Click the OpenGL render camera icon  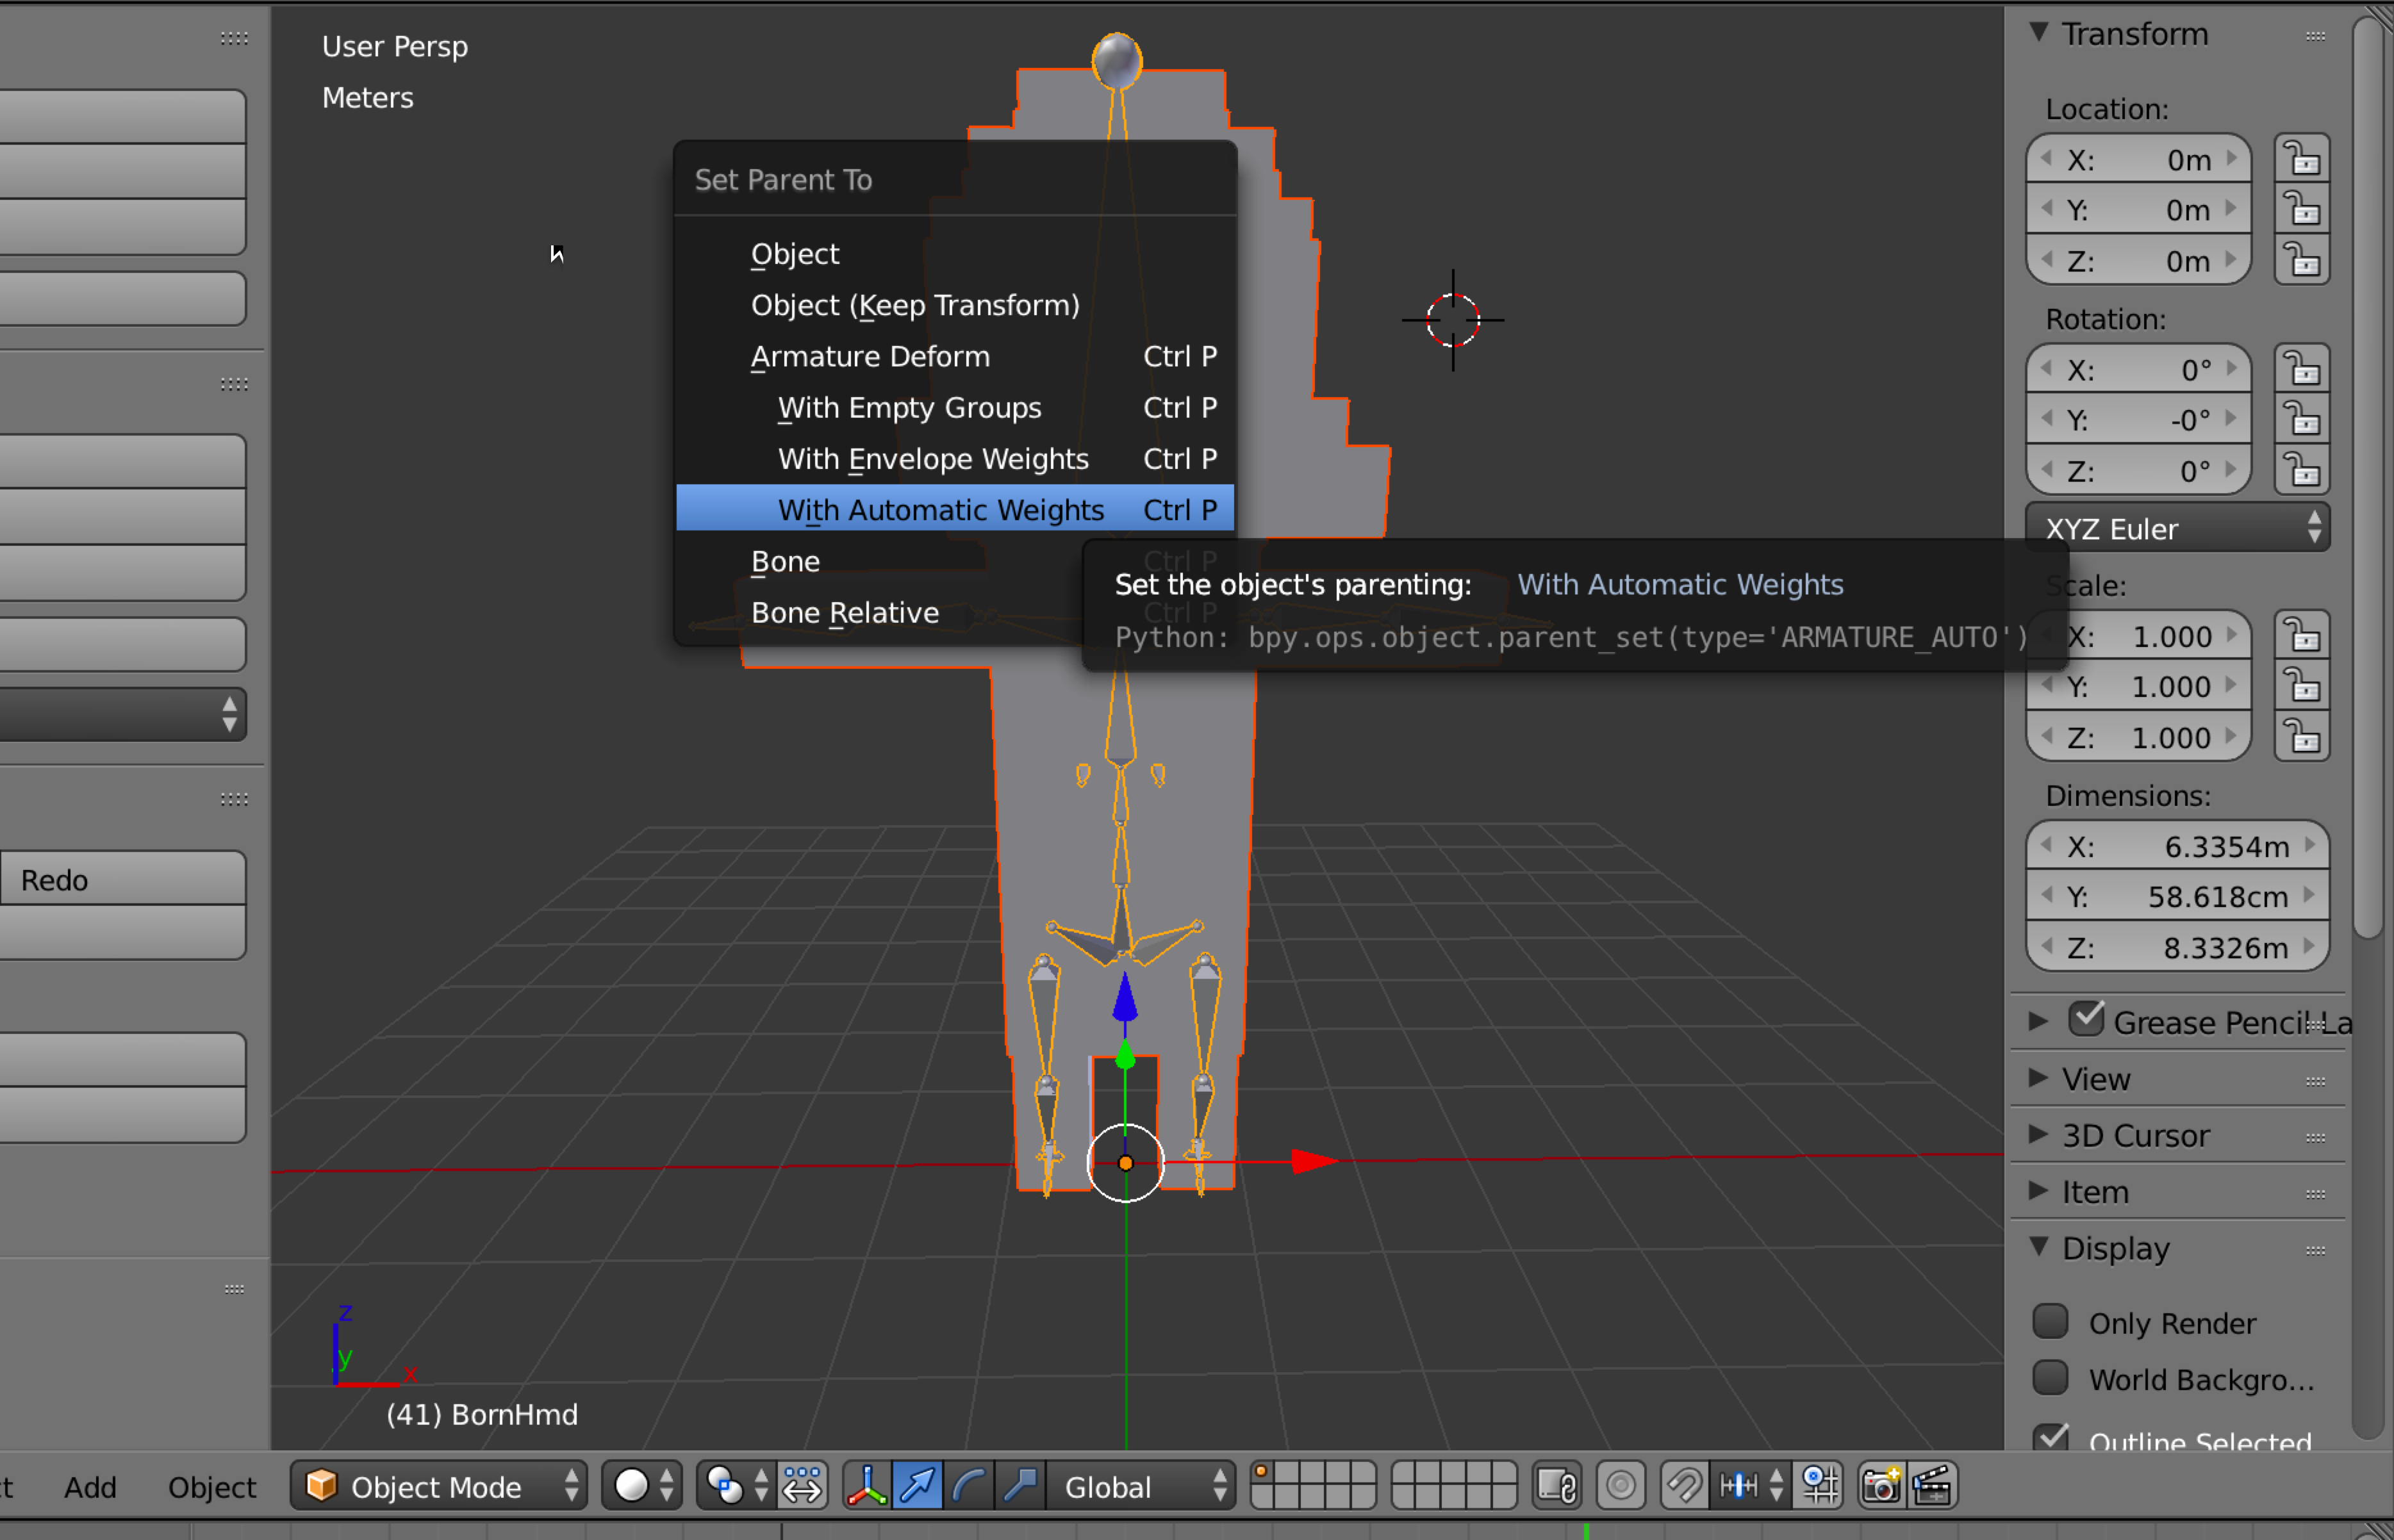pyautogui.click(x=1880, y=1486)
